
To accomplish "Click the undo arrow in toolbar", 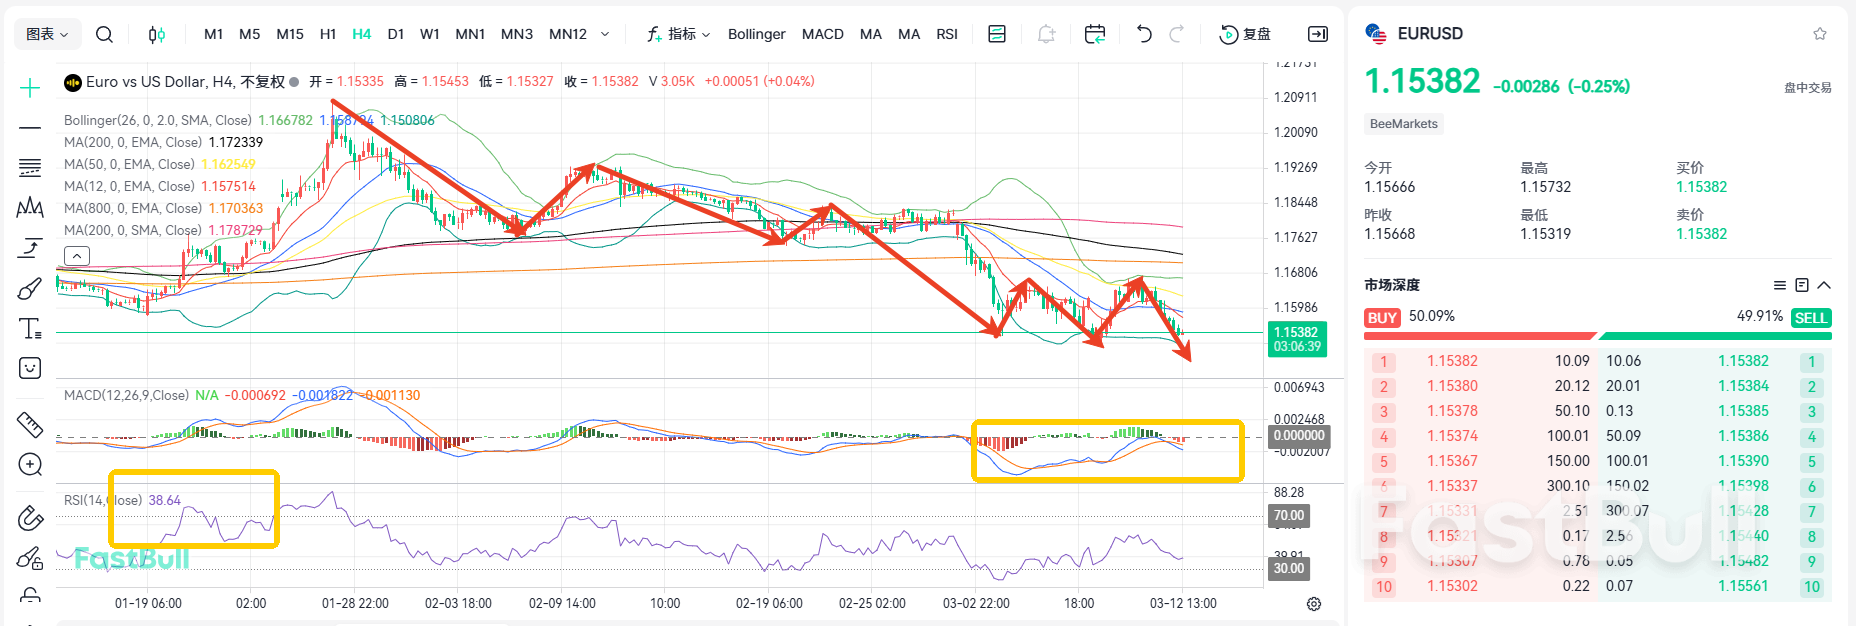I will (x=1144, y=34).
